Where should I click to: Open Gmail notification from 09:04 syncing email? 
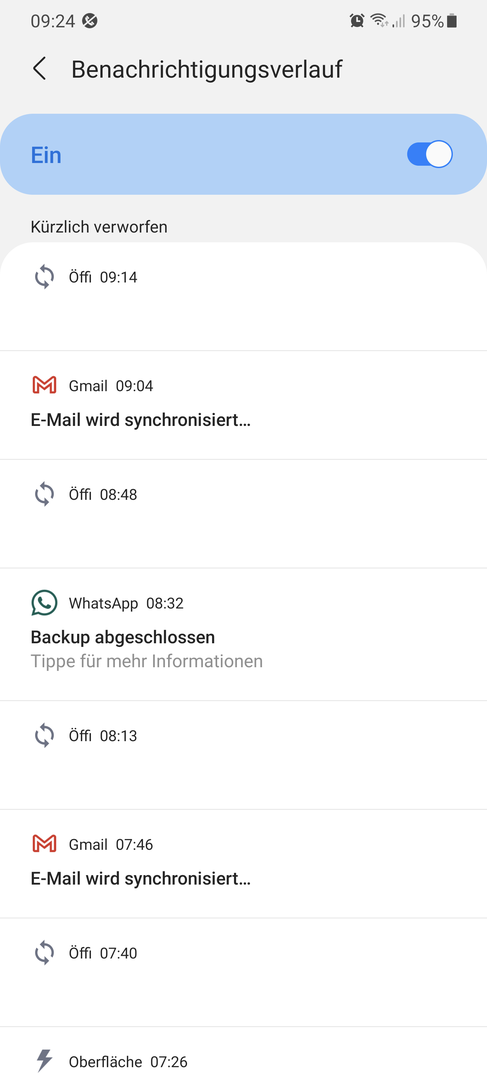click(243, 404)
